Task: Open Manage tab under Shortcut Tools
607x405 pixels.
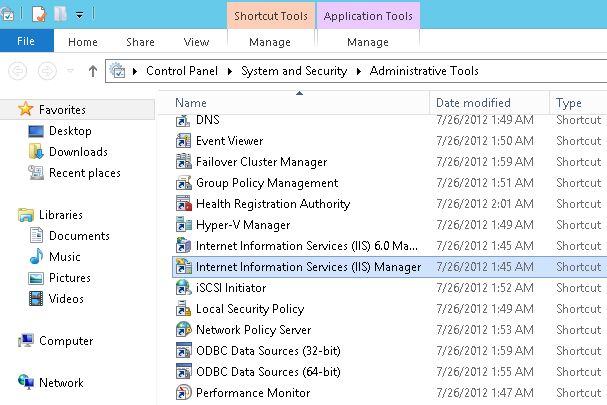Action: point(270,41)
